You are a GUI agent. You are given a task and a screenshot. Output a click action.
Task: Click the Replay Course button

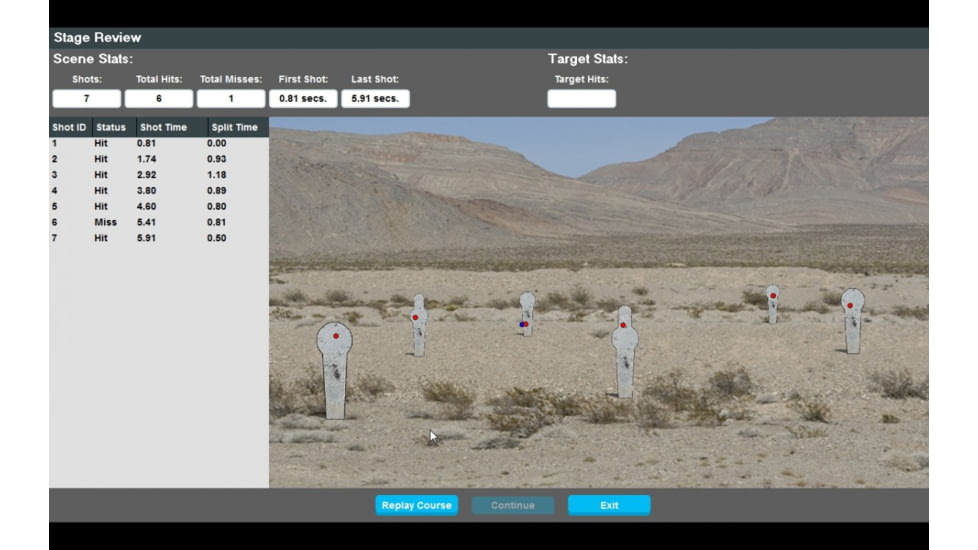point(416,505)
